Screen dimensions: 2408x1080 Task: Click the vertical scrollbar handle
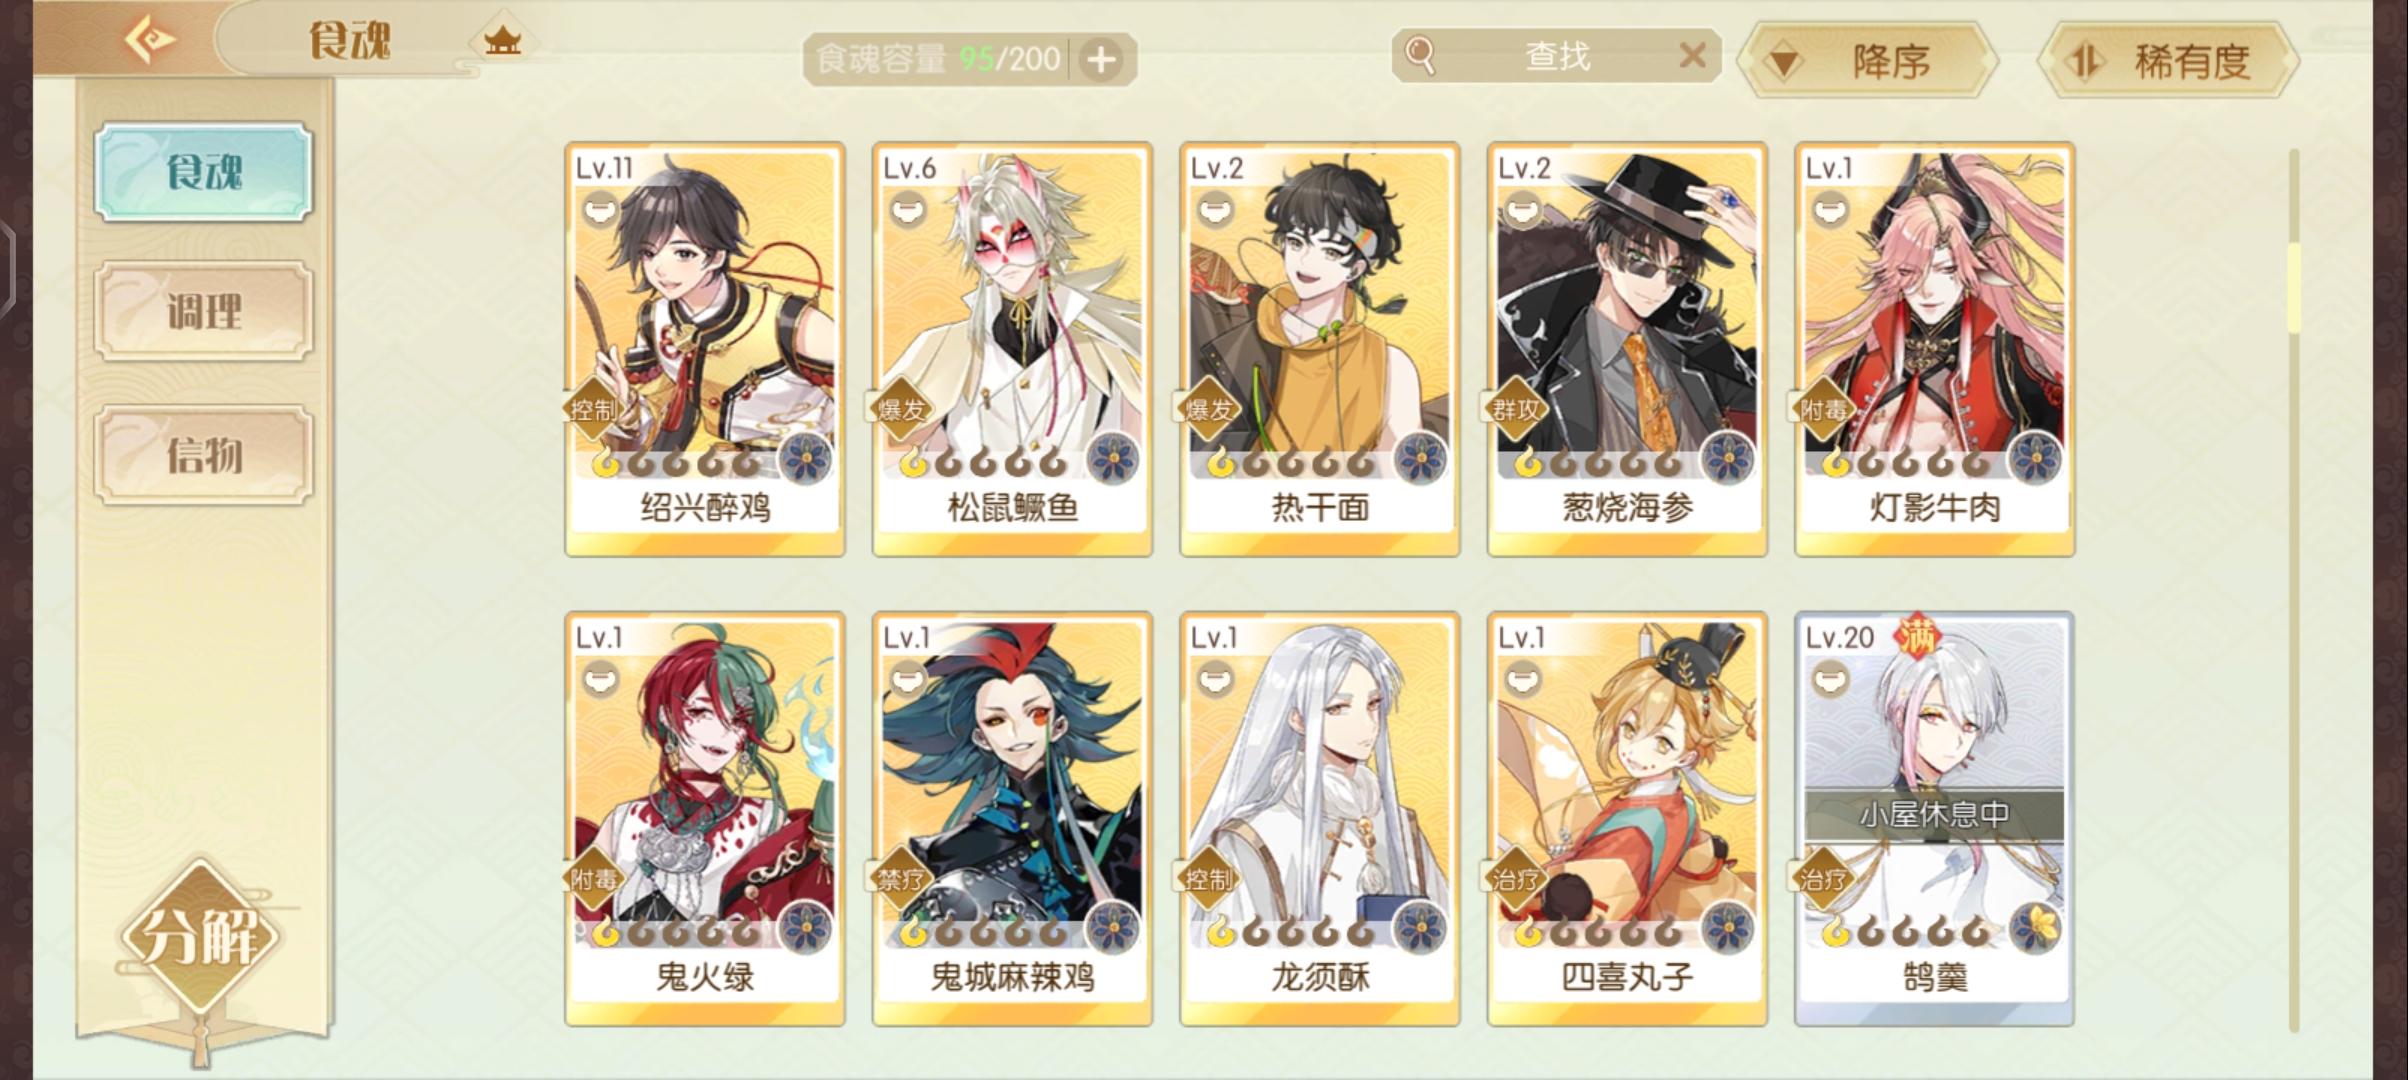(2294, 288)
